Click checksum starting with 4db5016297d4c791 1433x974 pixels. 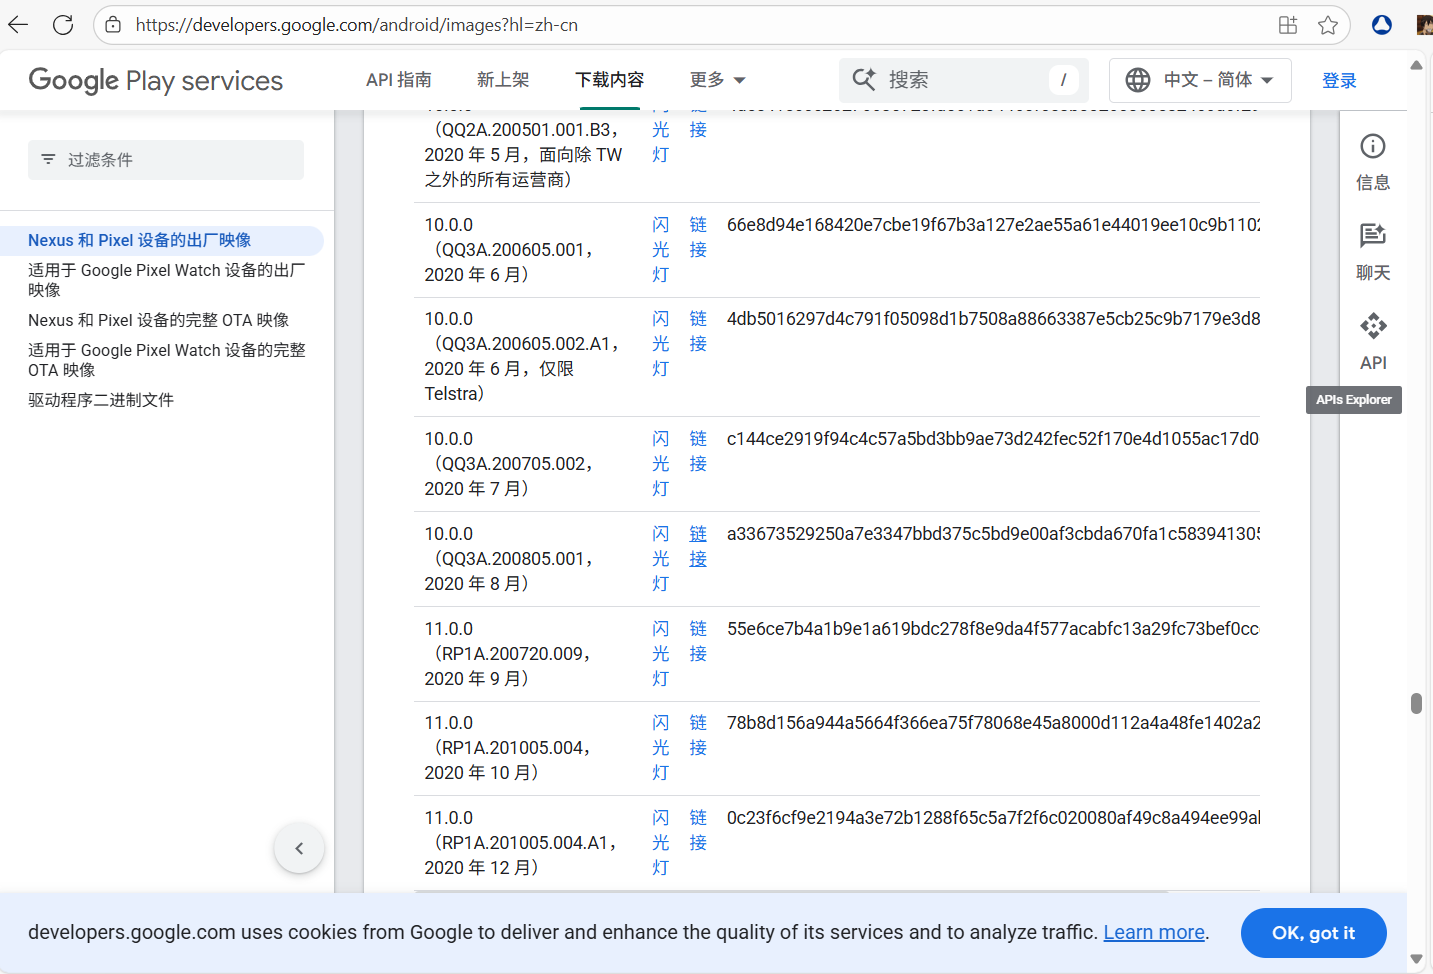(993, 319)
